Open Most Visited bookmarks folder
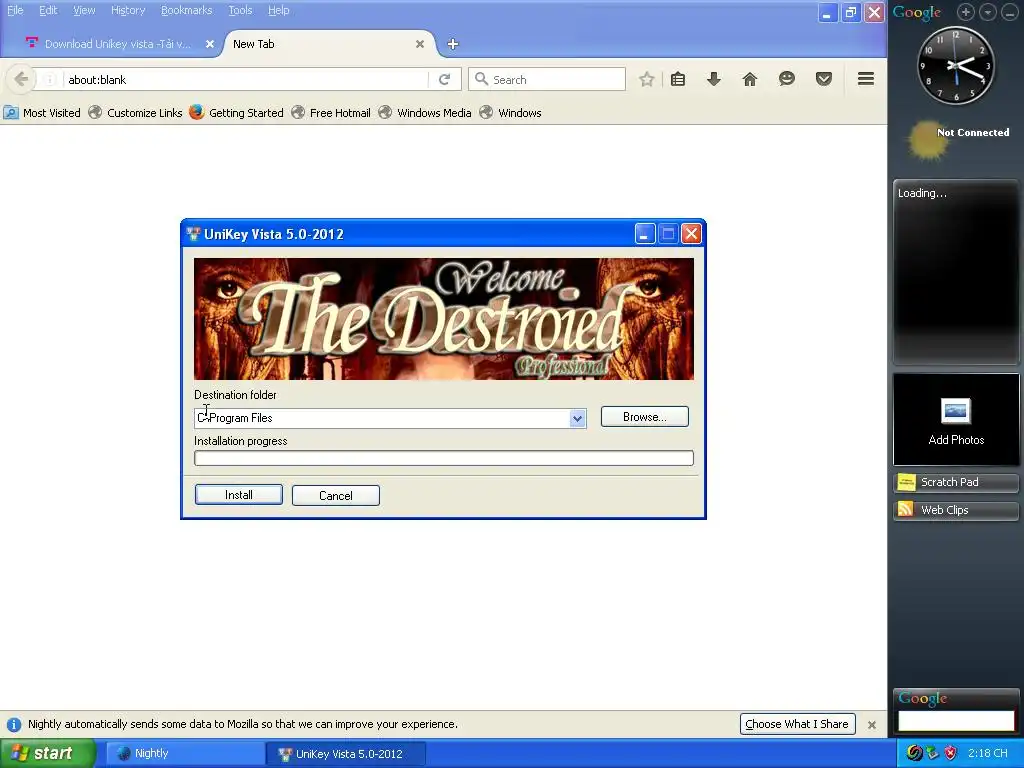This screenshot has width=1024, height=768. pyautogui.click(x=42, y=113)
